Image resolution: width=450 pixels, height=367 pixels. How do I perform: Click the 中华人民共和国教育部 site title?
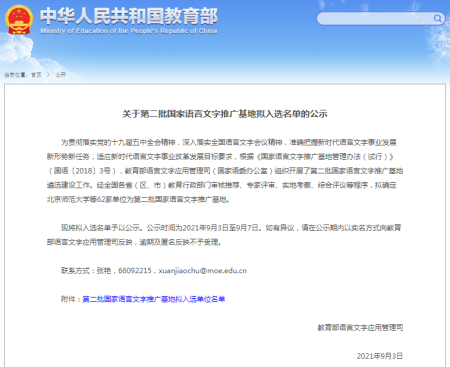click(x=129, y=16)
